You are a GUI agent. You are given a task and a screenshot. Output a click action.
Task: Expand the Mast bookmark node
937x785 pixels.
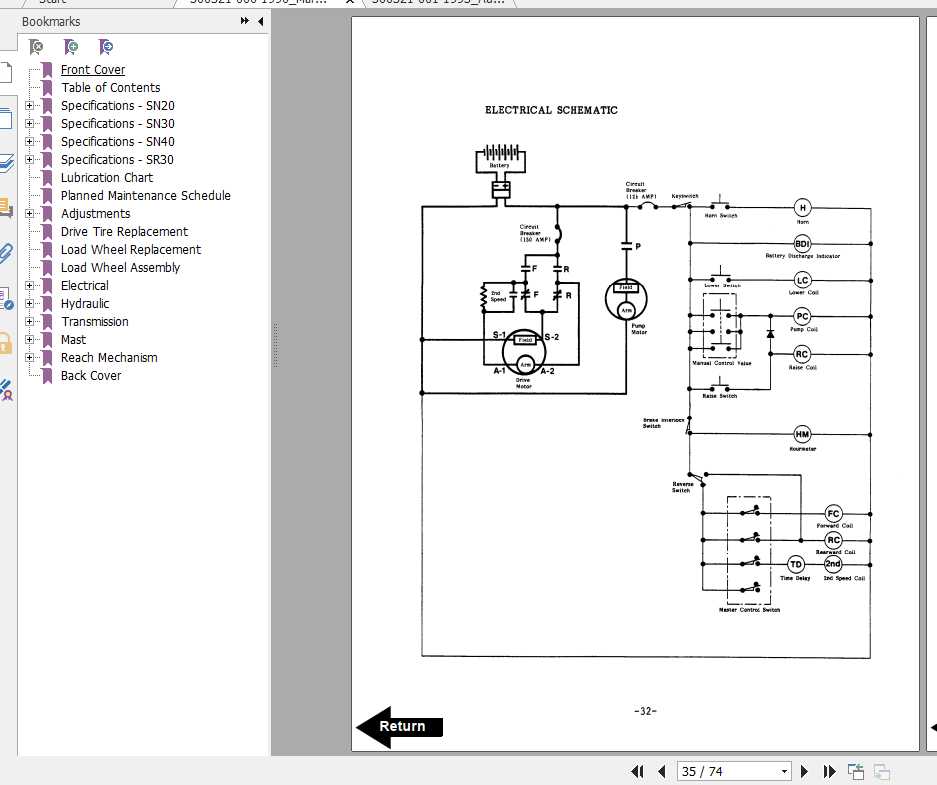pos(29,340)
